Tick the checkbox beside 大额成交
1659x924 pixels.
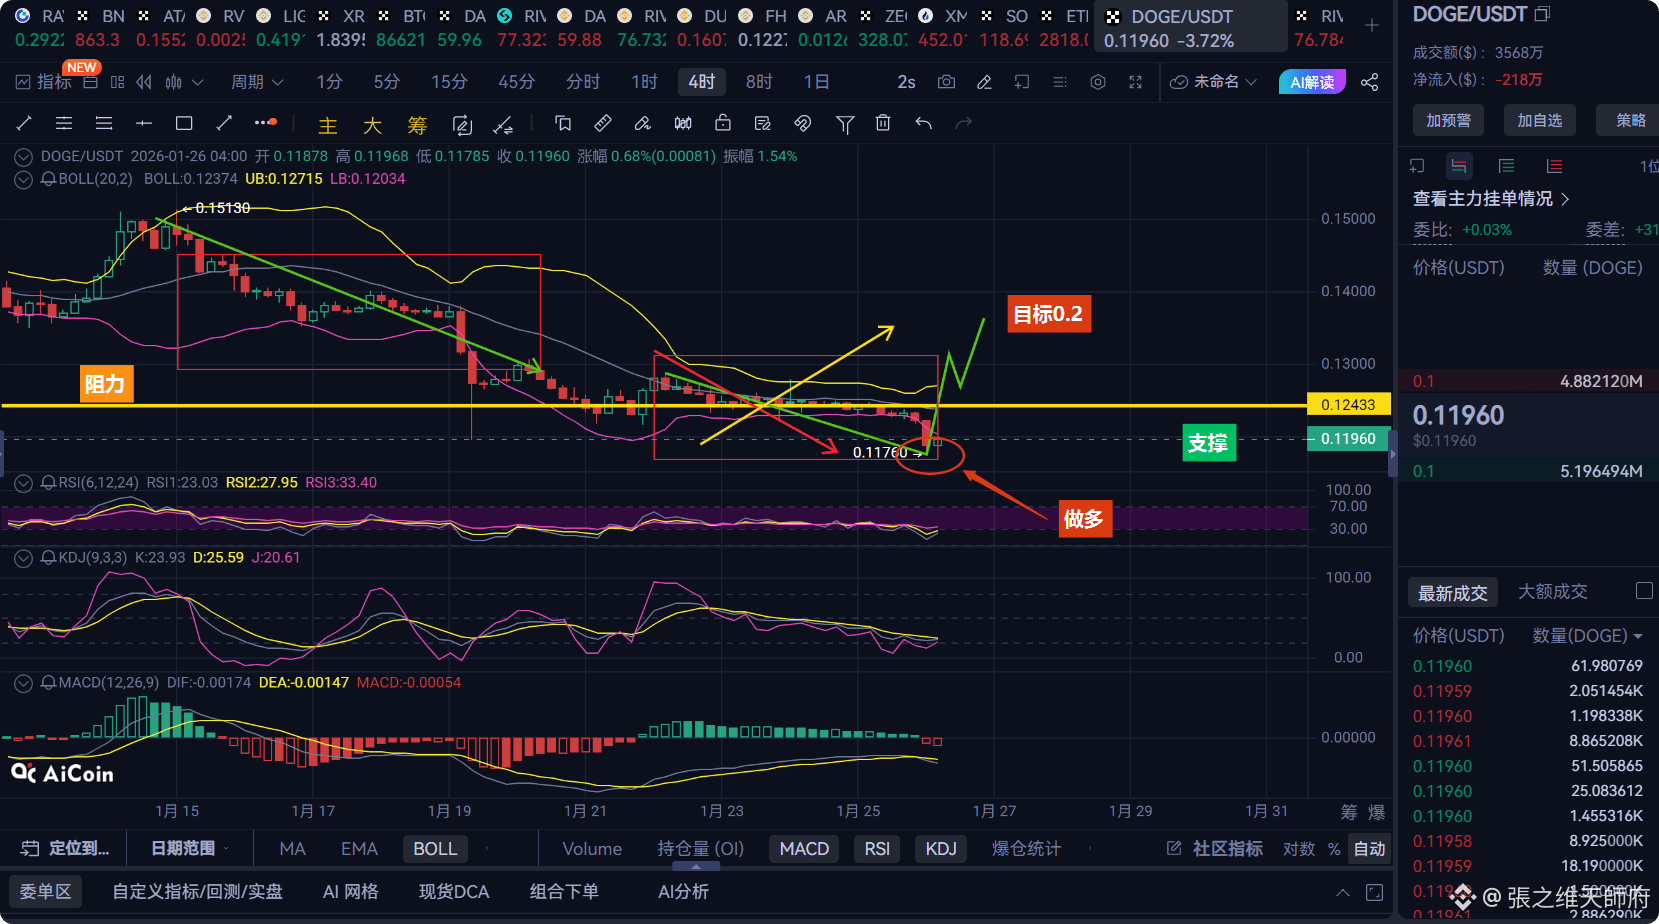point(1644,591)
